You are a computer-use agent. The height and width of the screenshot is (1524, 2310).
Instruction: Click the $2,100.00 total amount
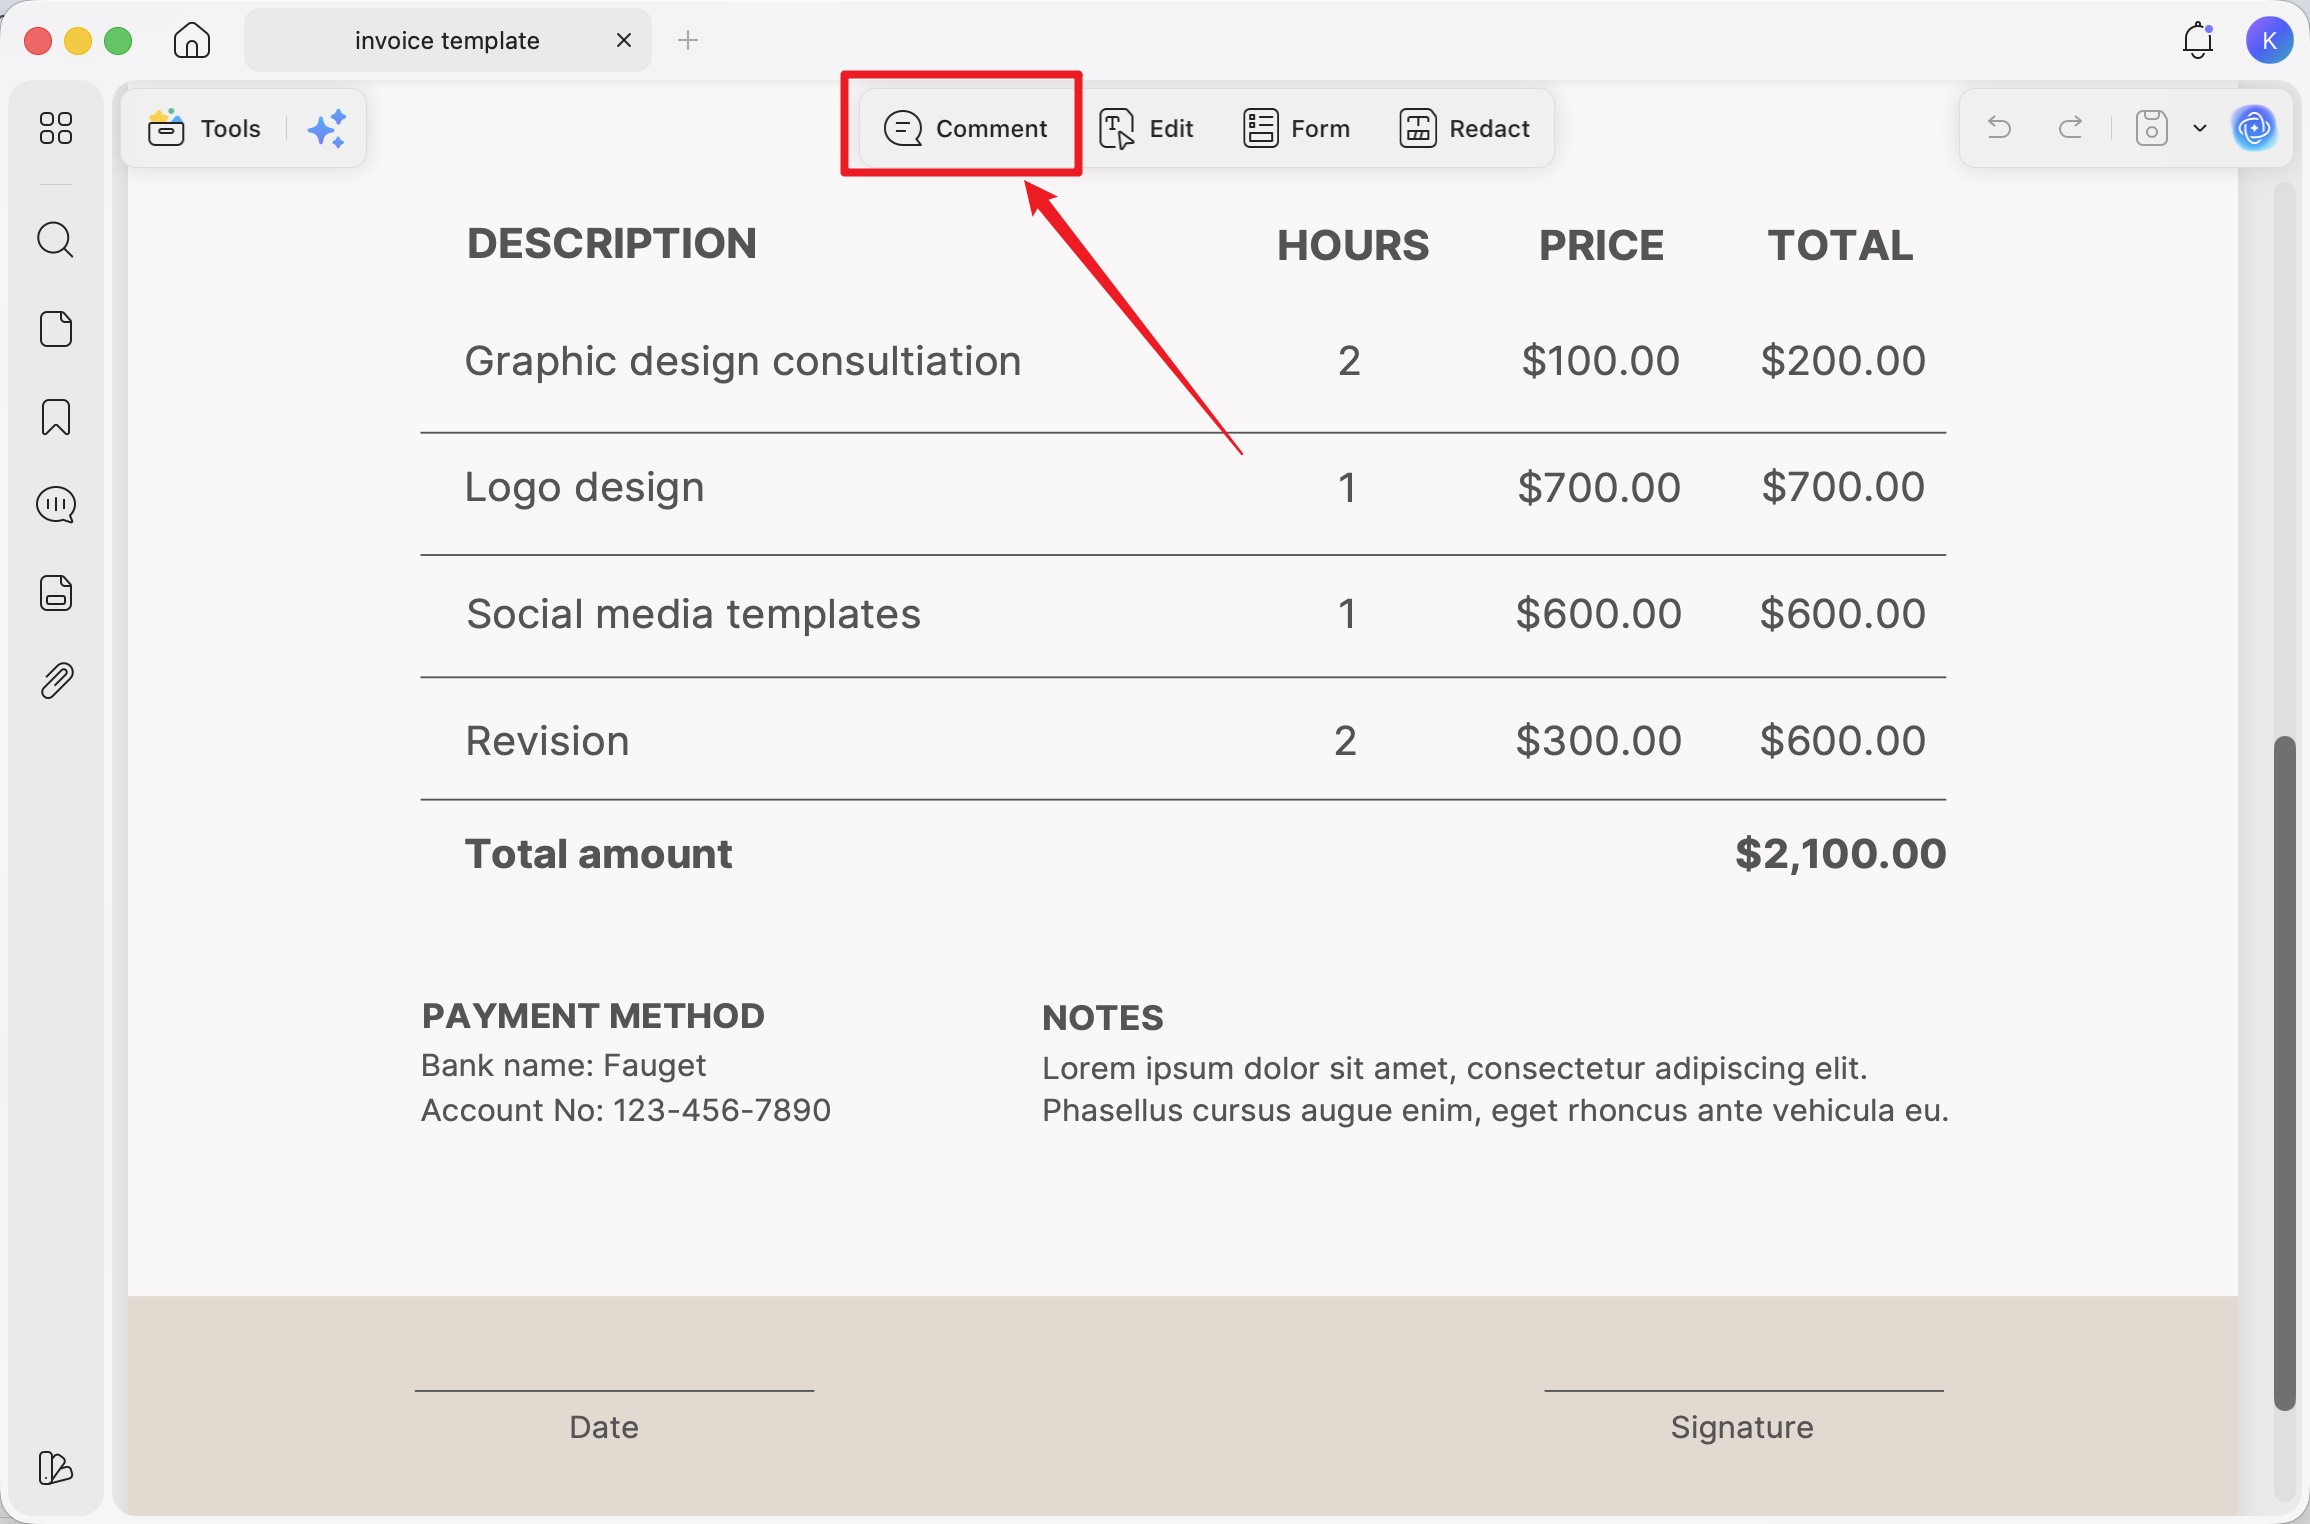coord(1840,854)
